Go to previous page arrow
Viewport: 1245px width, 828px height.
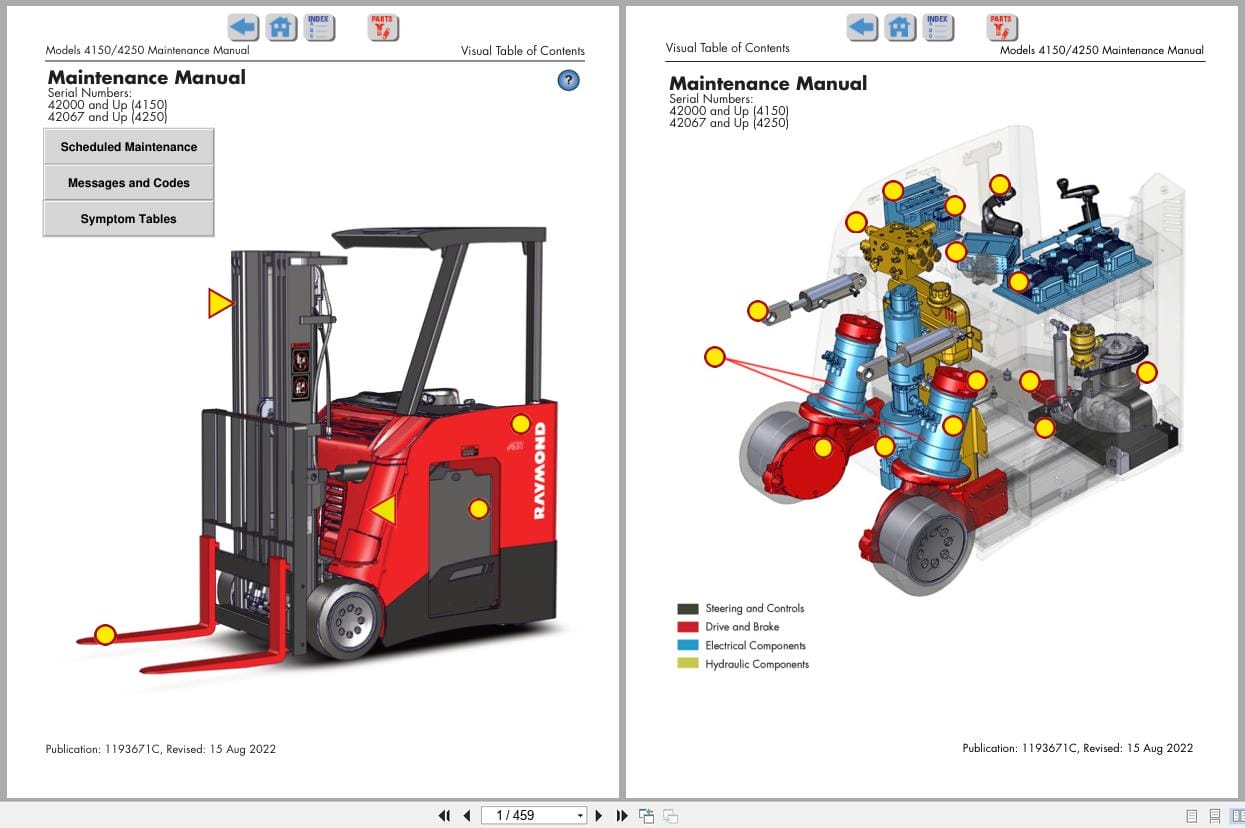(x=467, y=816)
